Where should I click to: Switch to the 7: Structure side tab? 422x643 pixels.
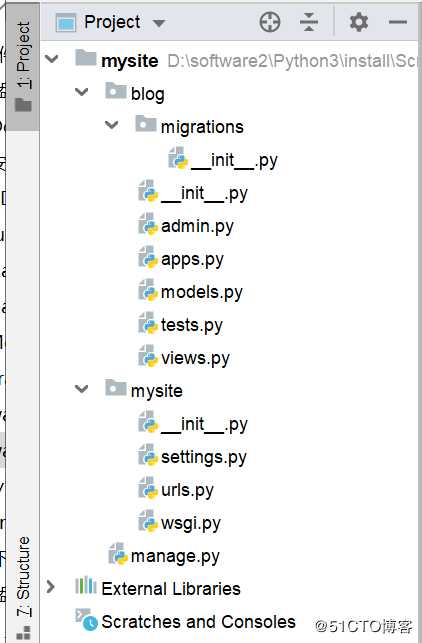23,586
